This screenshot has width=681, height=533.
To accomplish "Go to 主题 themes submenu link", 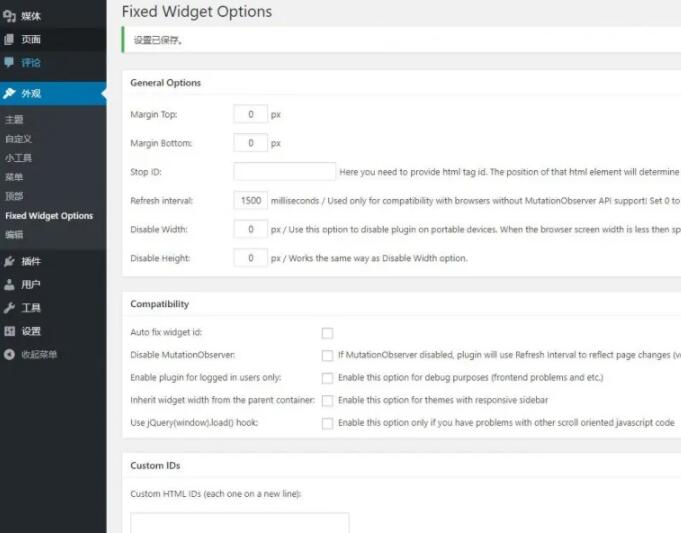I will (14, 119).
